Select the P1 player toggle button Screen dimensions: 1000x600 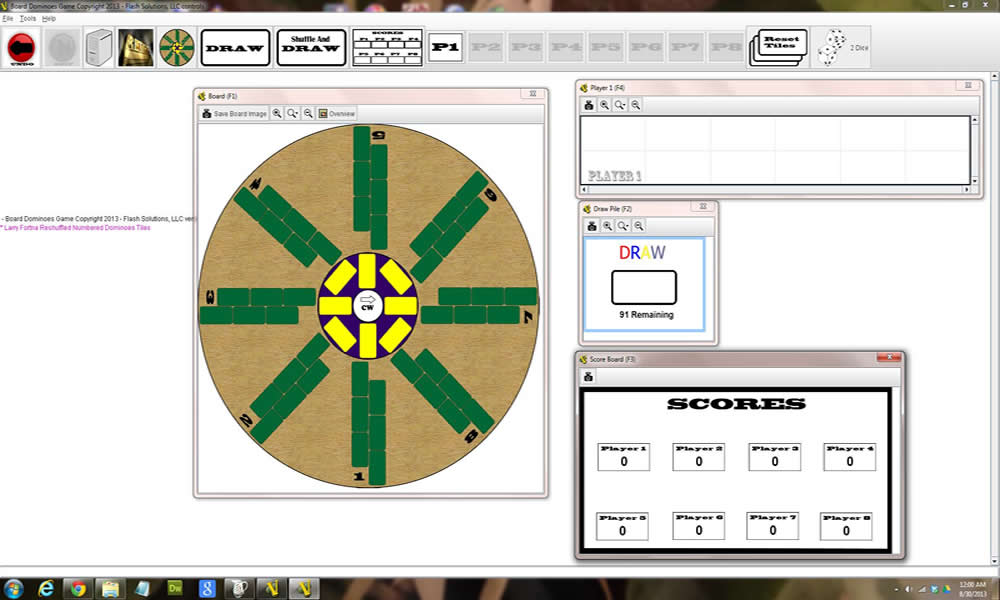(445, 47)
